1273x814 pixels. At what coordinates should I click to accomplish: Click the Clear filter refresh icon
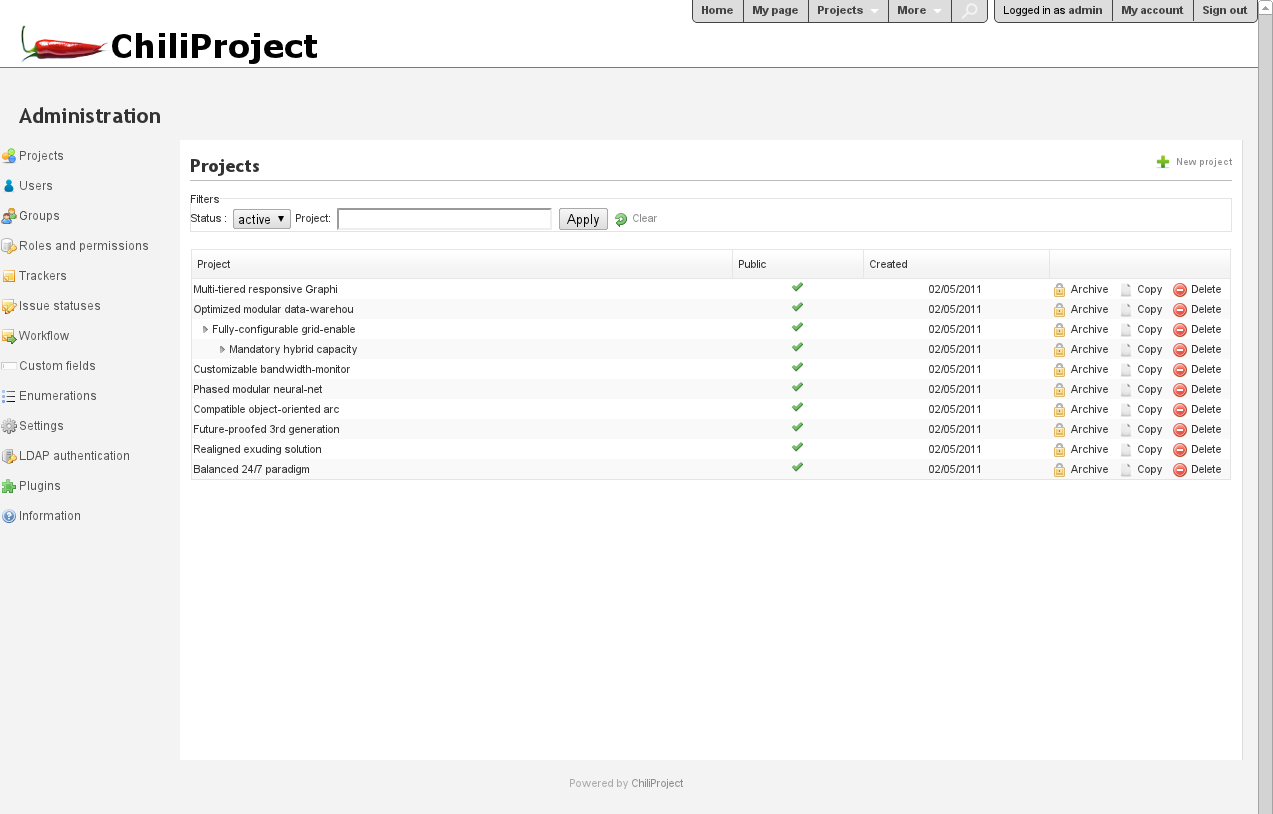pos(621,219)
